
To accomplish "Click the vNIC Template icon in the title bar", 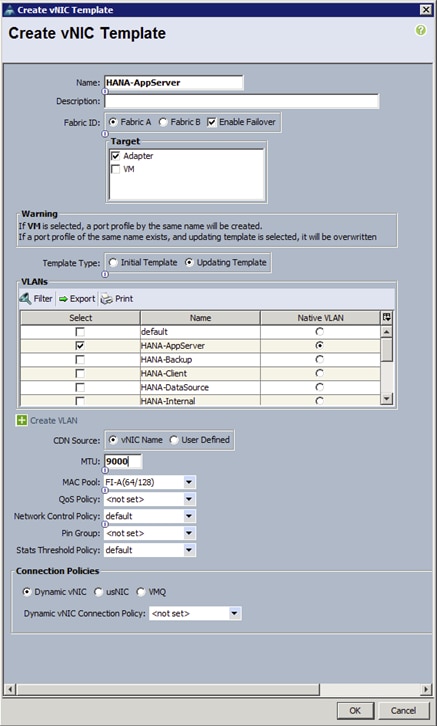I will (9, 10).
